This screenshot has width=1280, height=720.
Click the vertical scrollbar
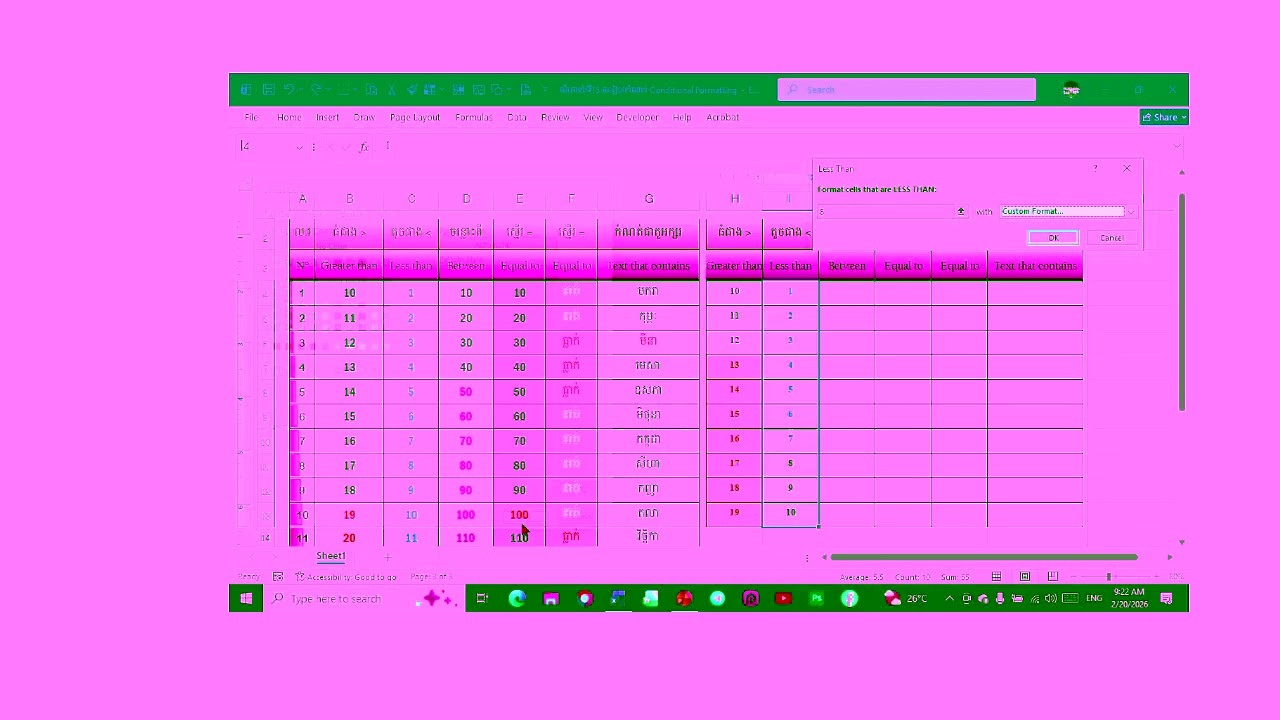point(1181,300)
